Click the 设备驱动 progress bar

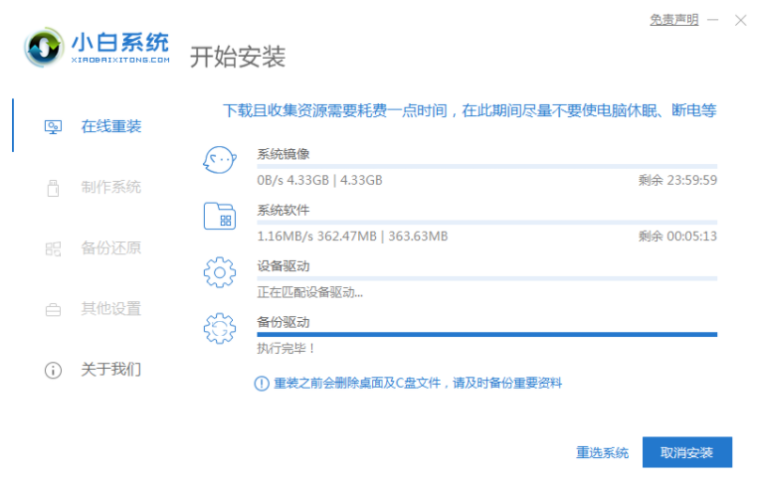click(487, 278)
